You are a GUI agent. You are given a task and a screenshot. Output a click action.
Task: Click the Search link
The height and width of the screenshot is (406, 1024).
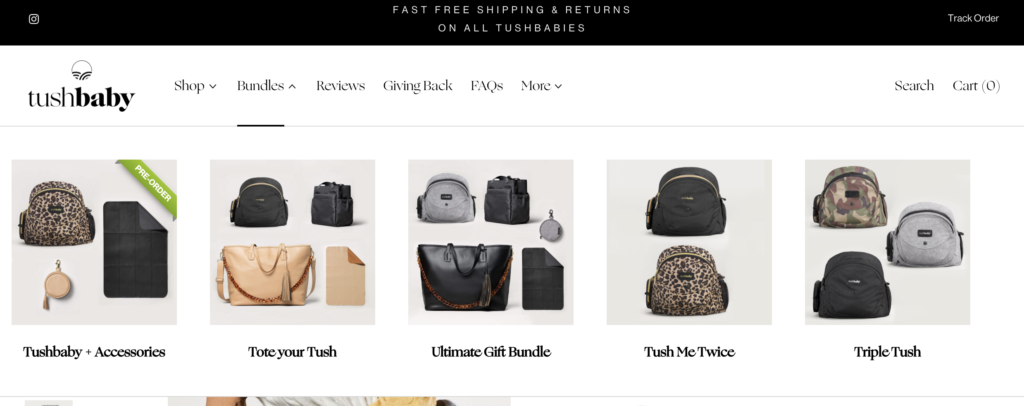pos(914,86)
